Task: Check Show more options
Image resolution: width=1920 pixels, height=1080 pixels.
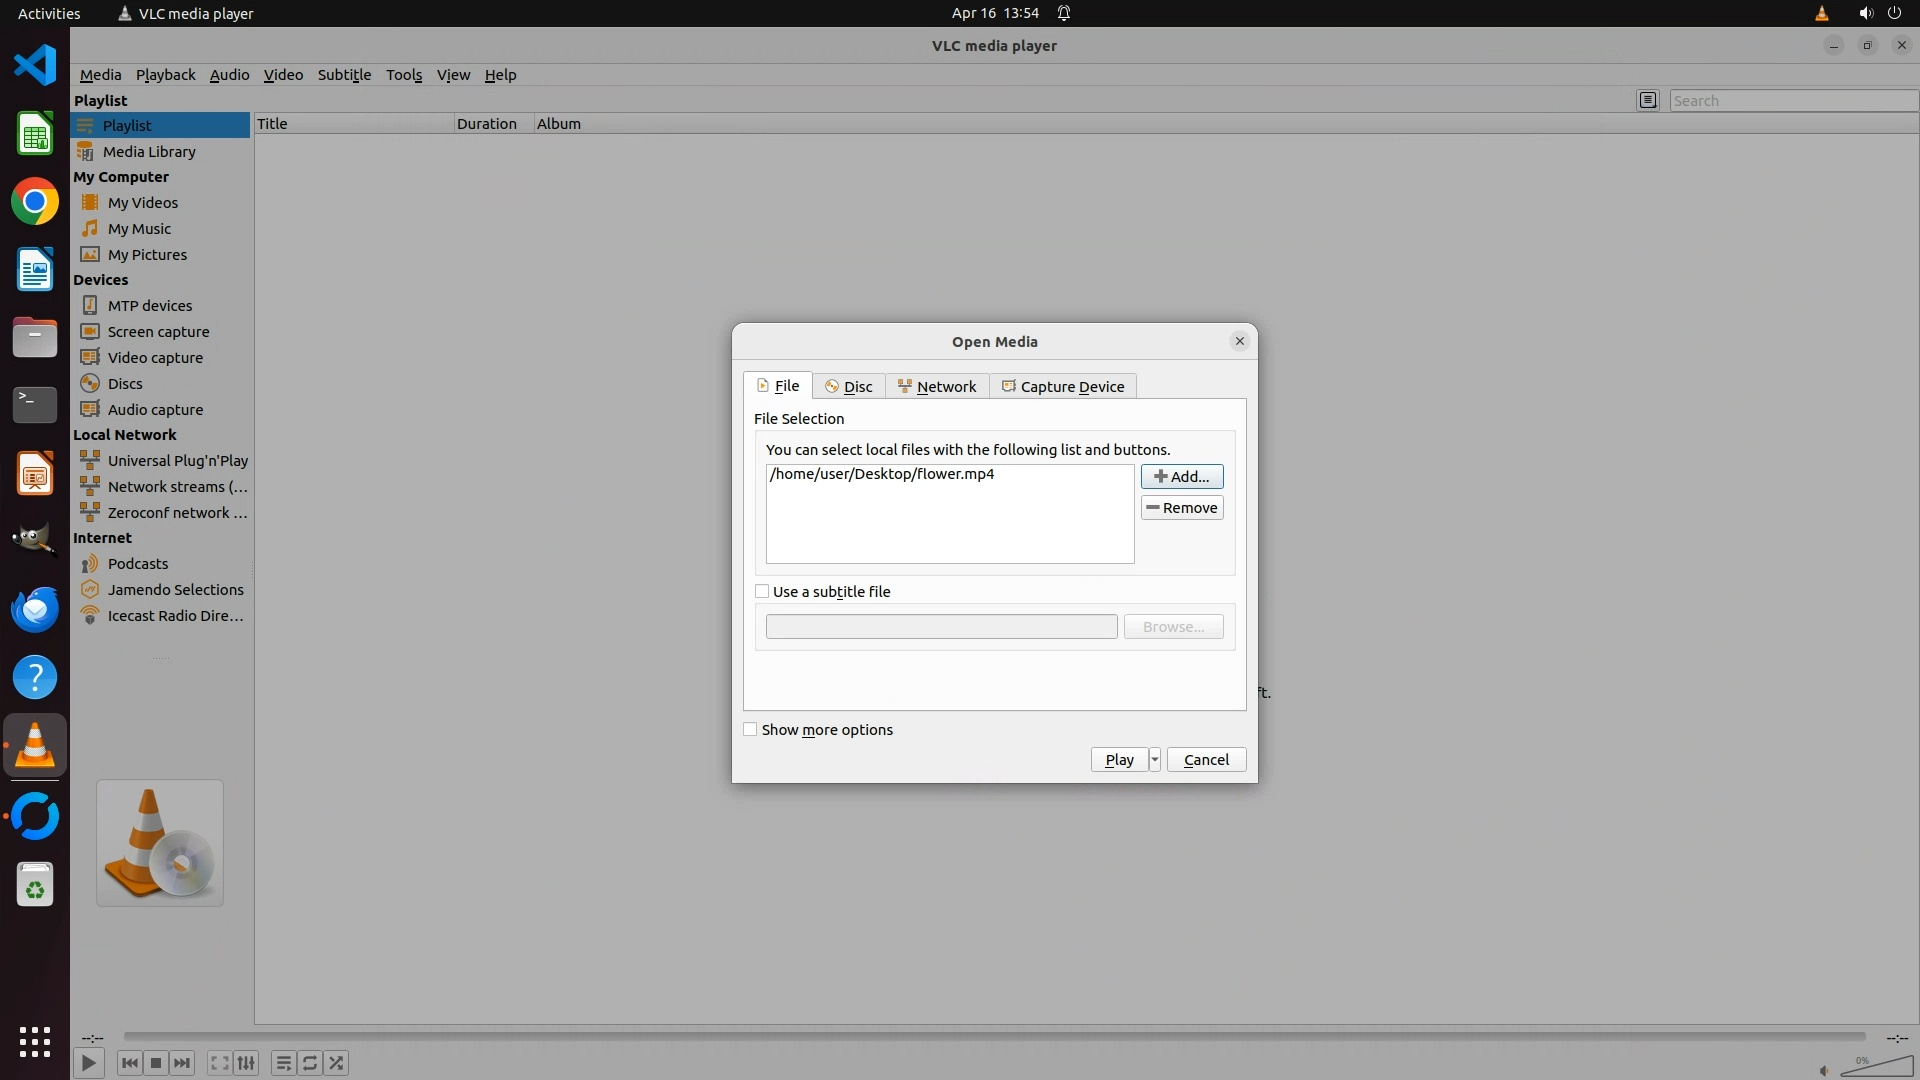Action: tap(750, 730)
